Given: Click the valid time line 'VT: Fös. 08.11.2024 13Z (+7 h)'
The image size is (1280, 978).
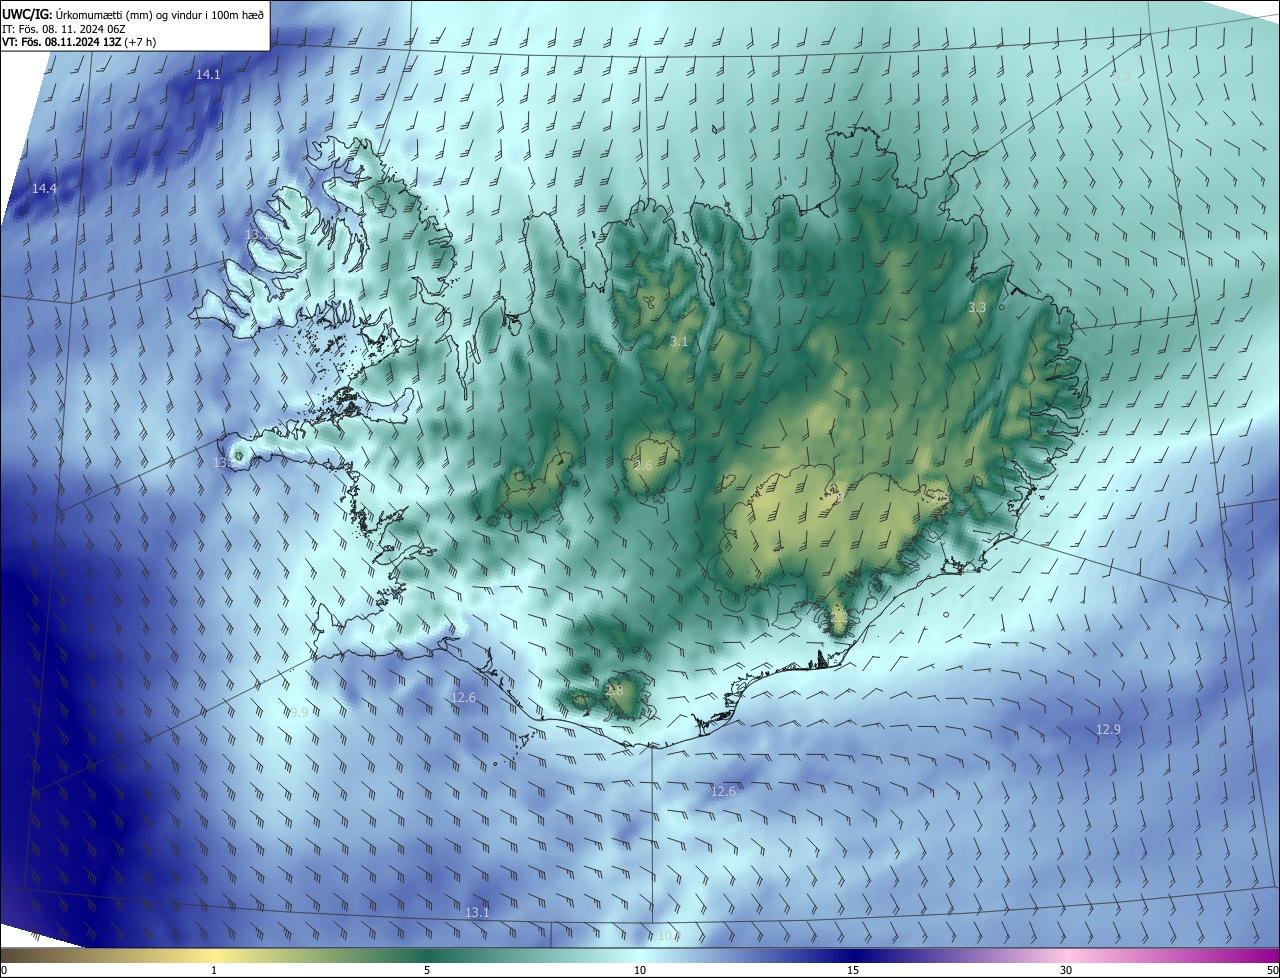Looking at the screenshot, I should [x=79, y=42].
